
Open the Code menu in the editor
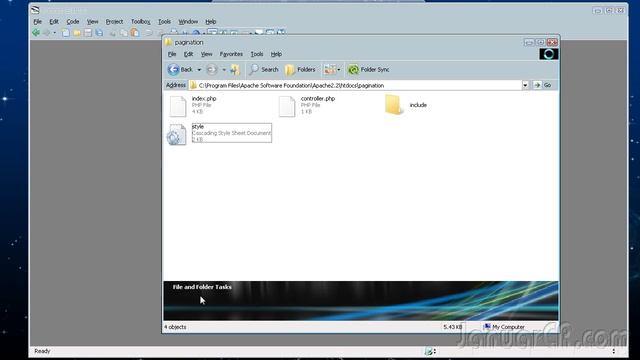coord(73,22)
